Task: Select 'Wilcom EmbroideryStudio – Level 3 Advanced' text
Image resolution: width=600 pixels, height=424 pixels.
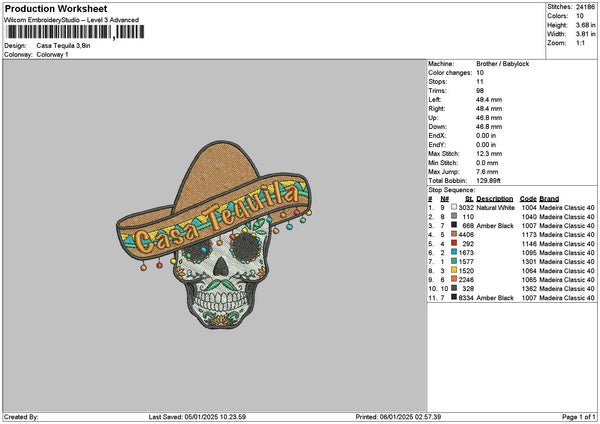Action: [x=72, y=20]
